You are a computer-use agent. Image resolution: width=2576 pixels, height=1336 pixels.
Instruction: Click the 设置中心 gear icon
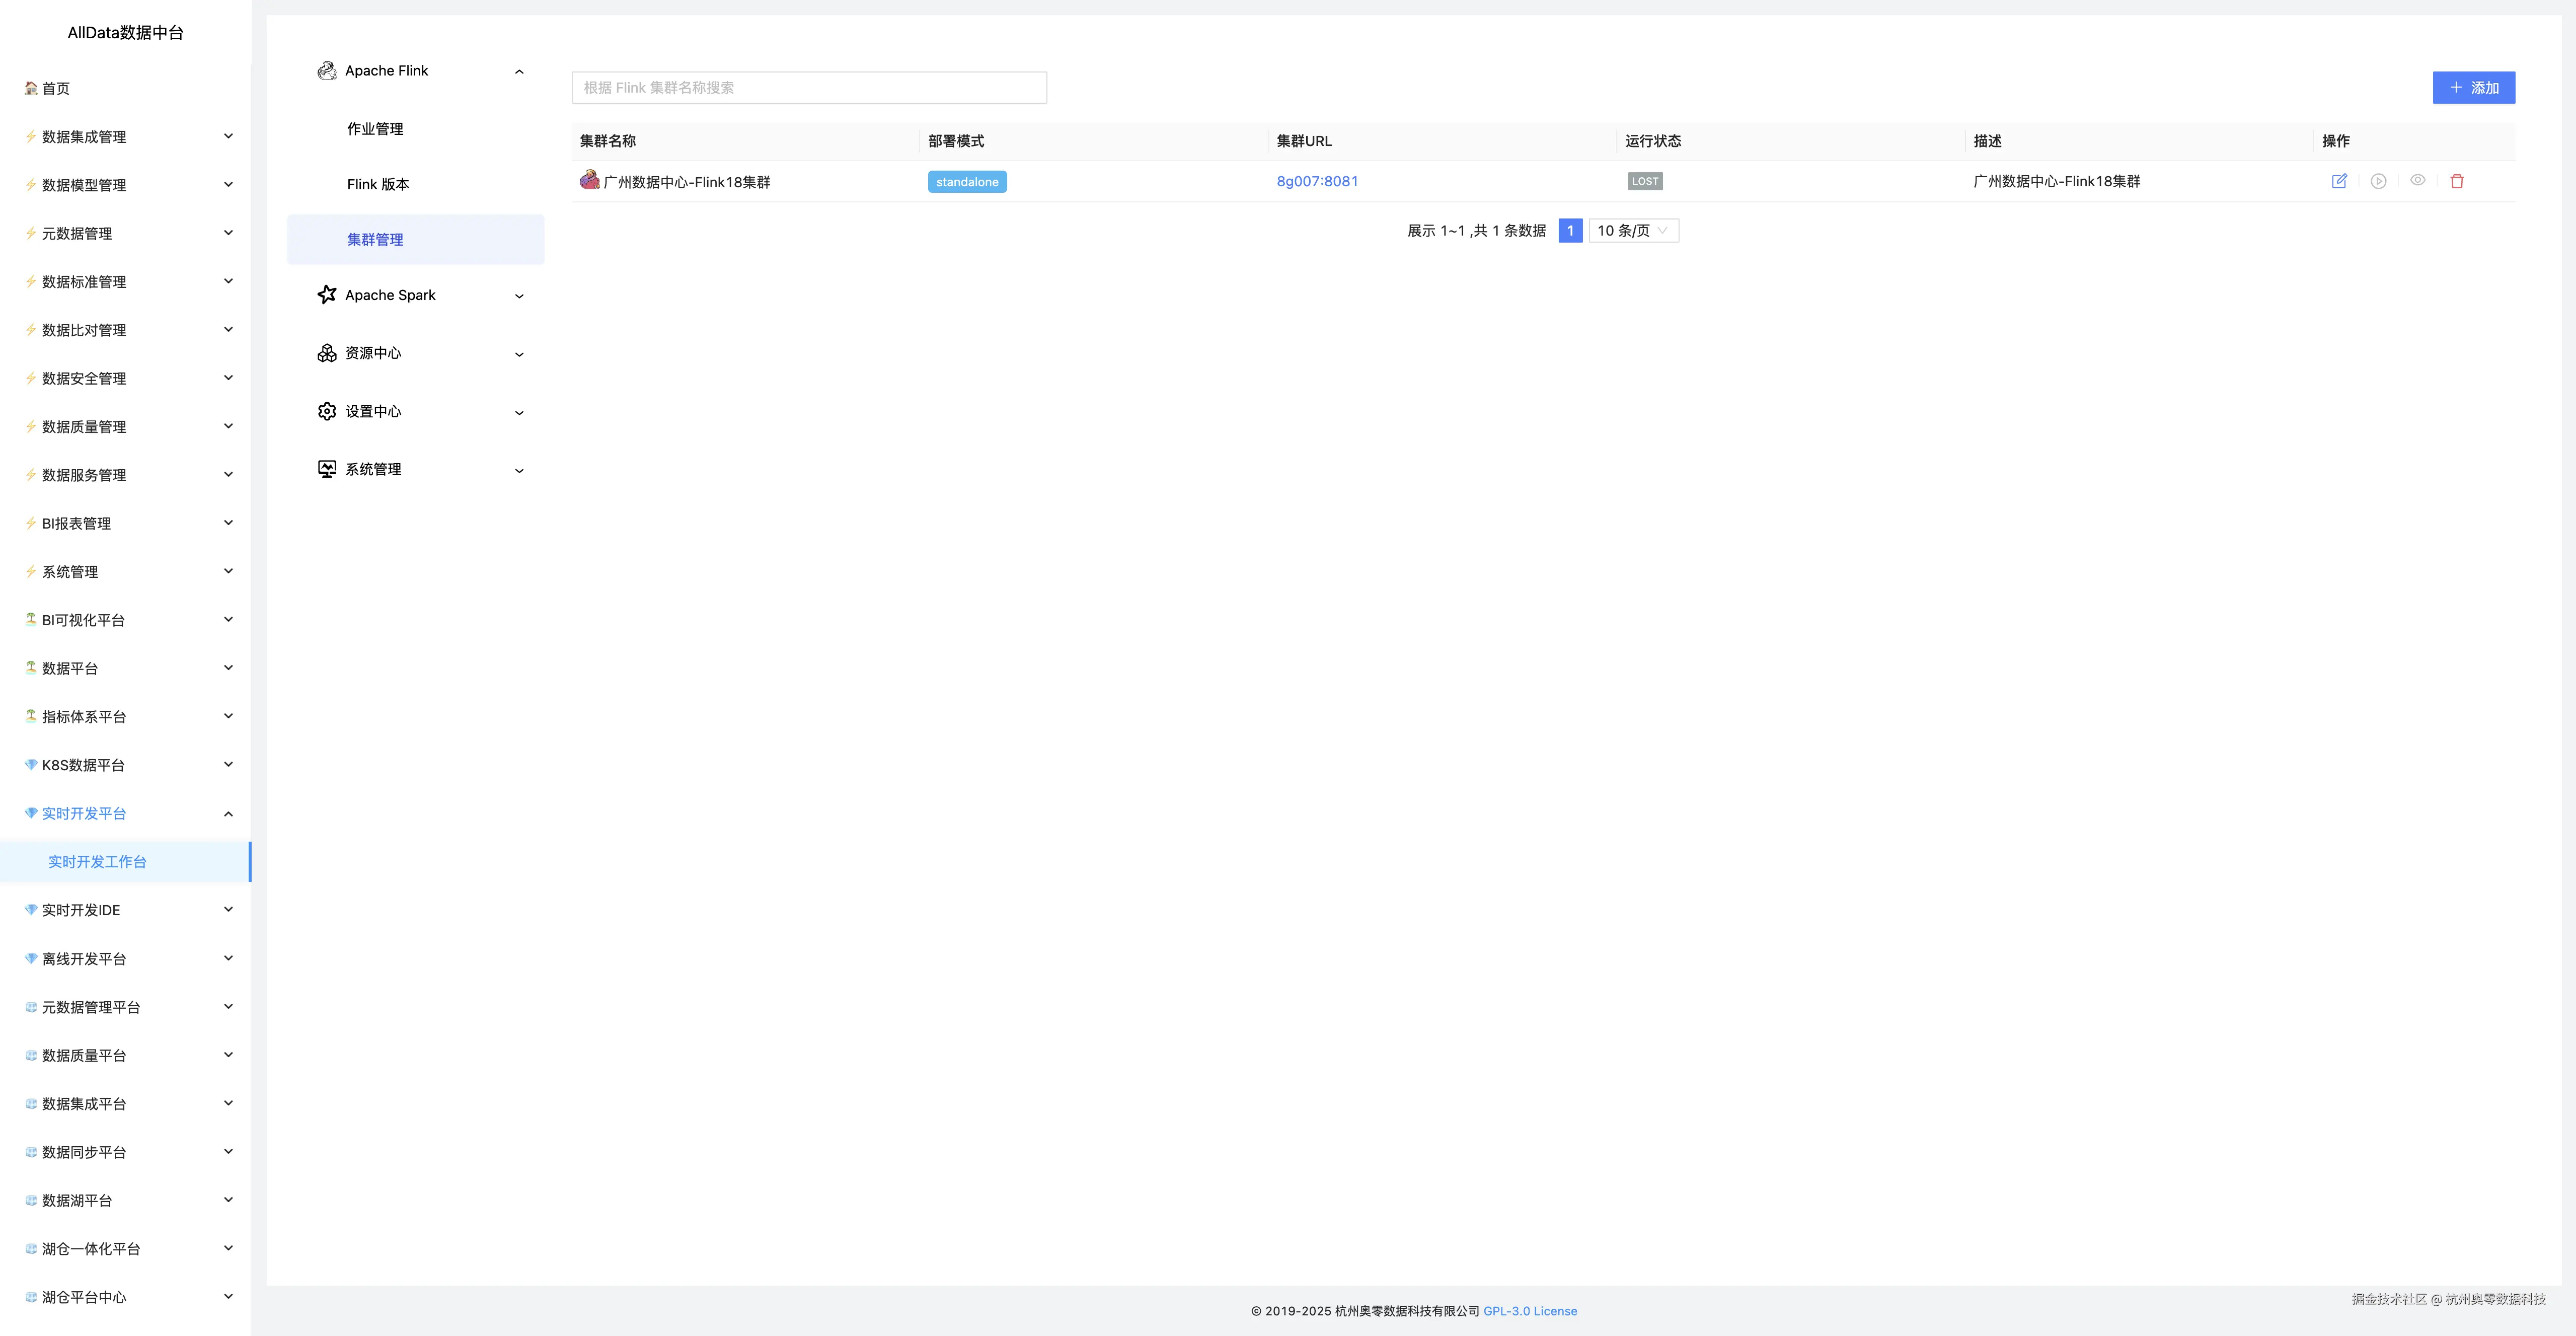(326, 411)
